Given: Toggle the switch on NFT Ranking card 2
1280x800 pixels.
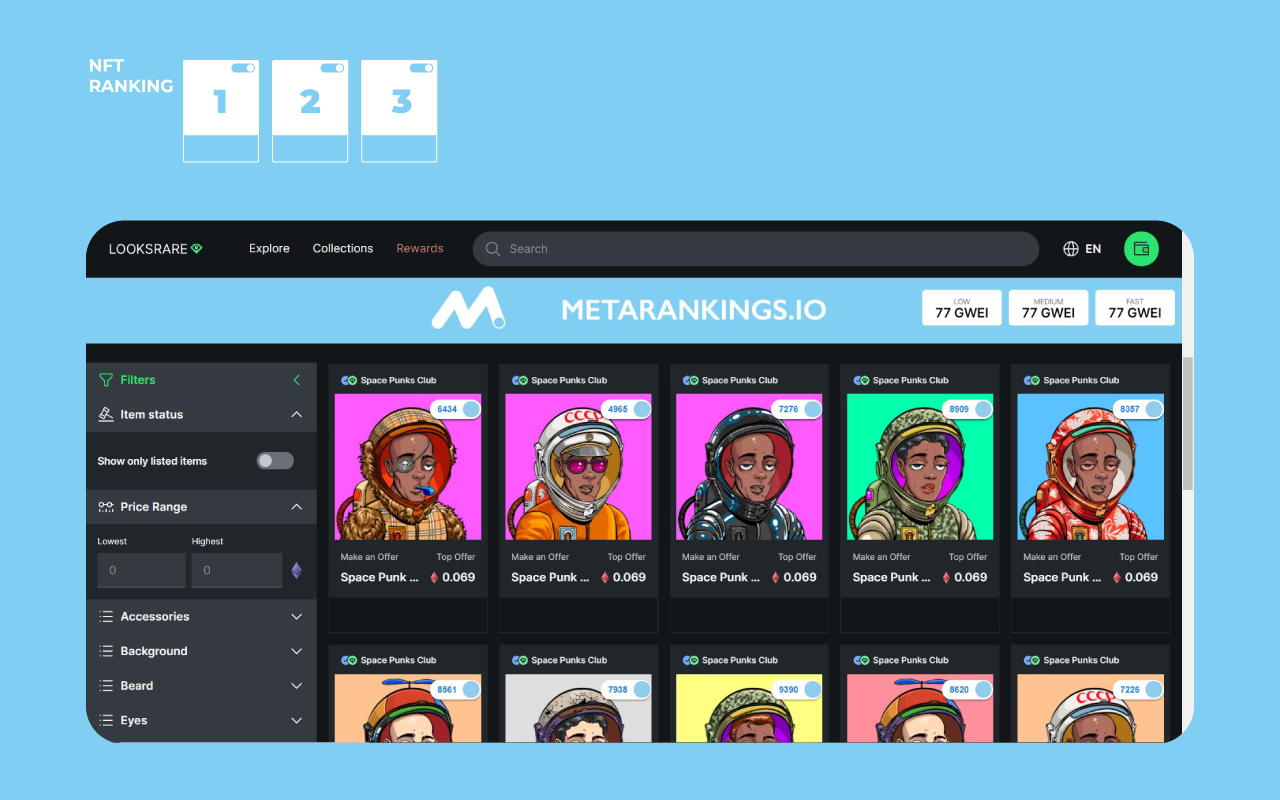Looking at the screenshot, I should tap(332, 68).
